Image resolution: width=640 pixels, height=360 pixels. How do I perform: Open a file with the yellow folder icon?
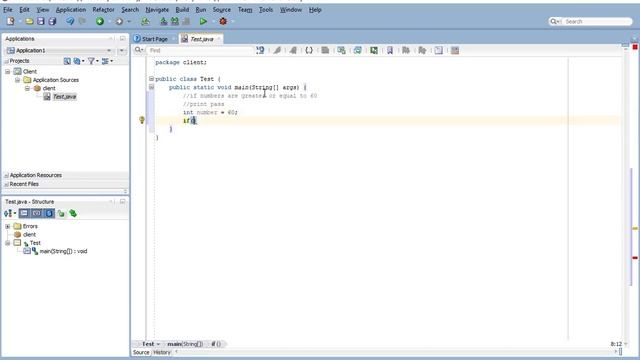(x=29, y=21)
